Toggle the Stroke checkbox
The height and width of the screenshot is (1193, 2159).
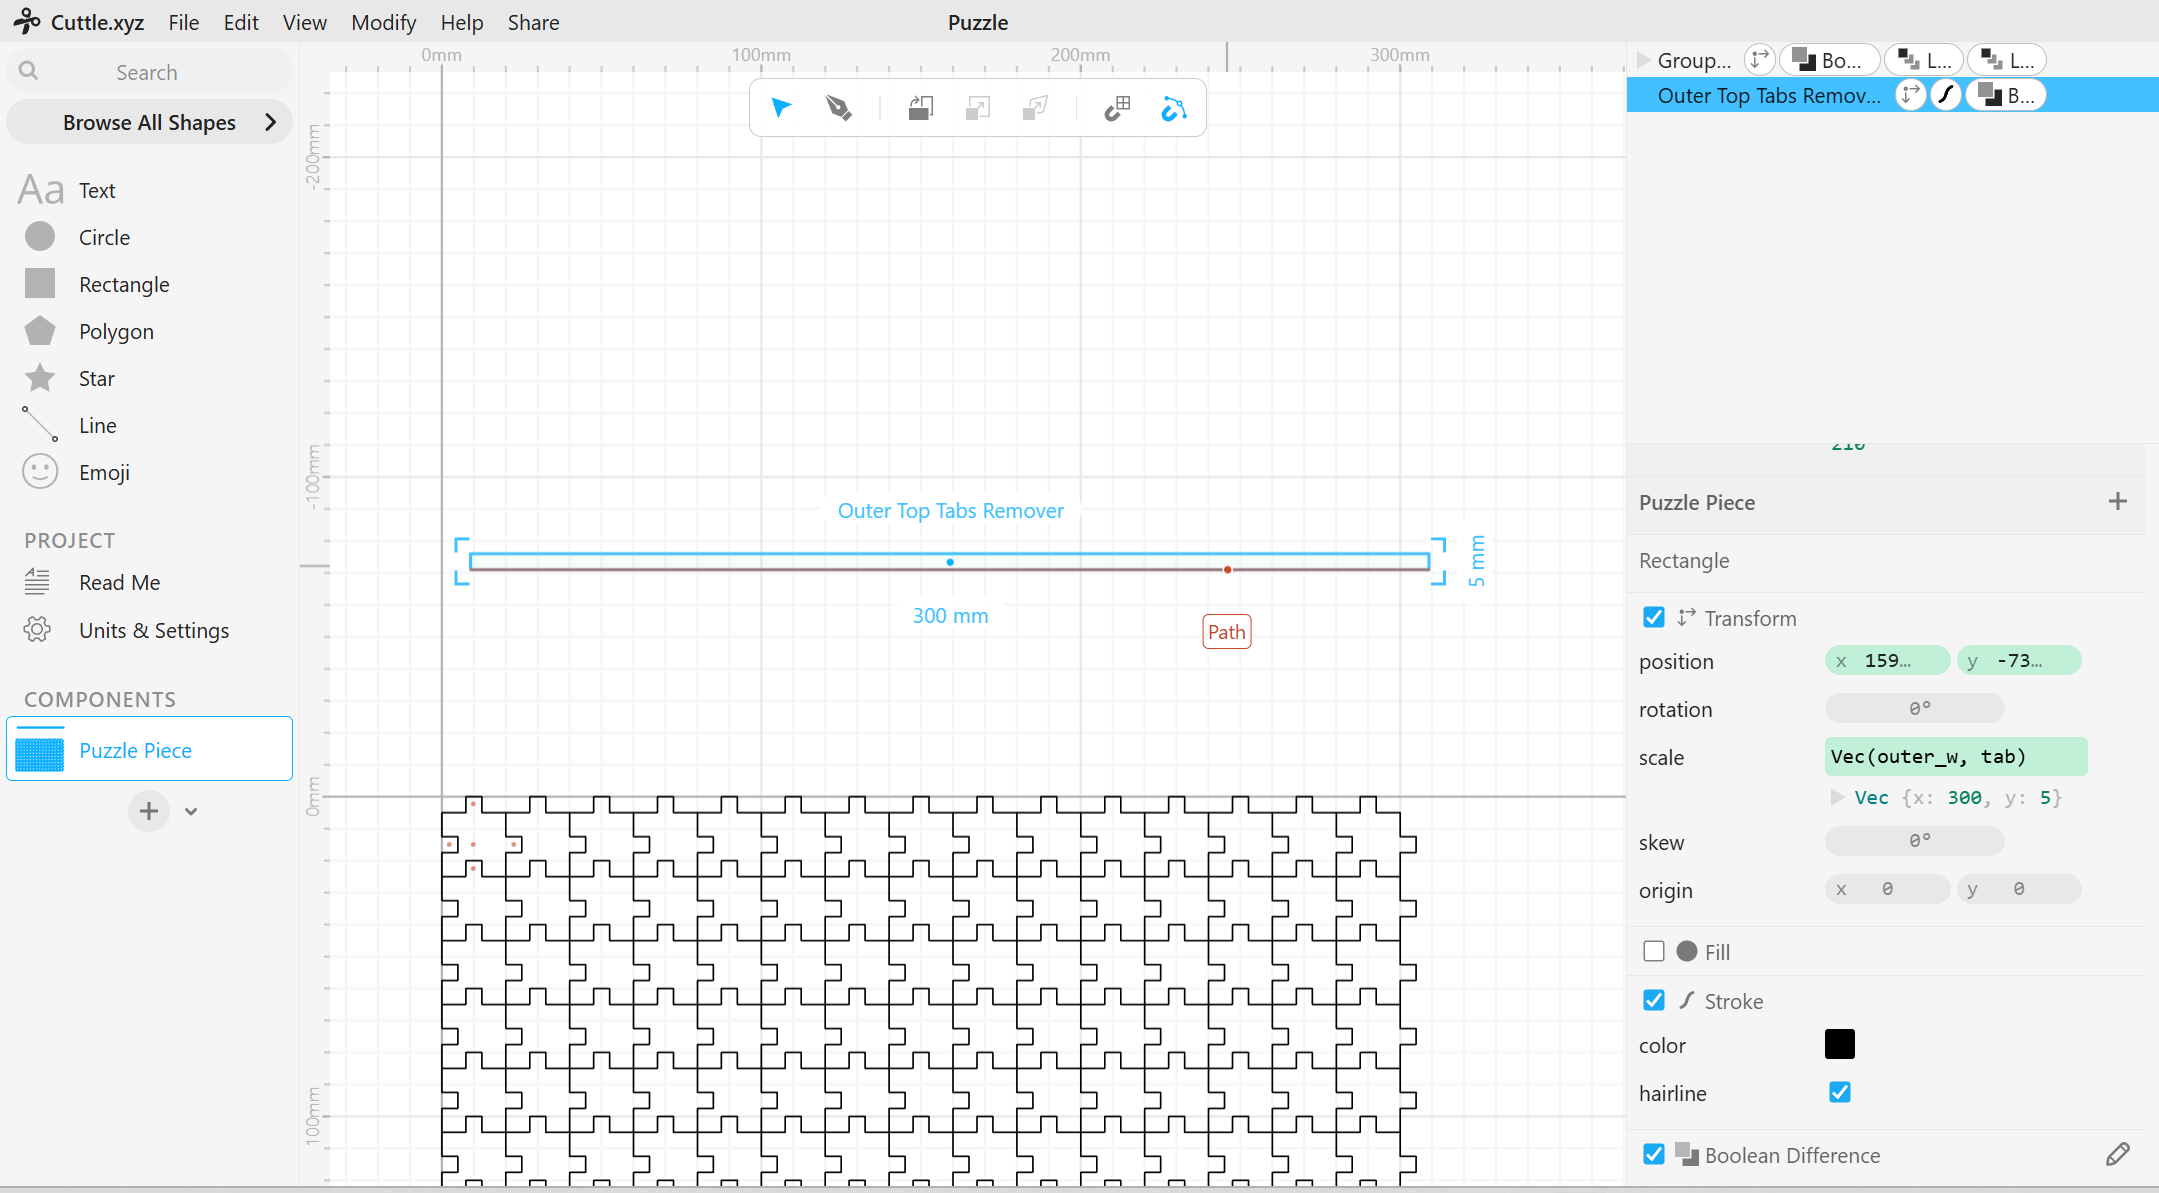point(1654,1000)
